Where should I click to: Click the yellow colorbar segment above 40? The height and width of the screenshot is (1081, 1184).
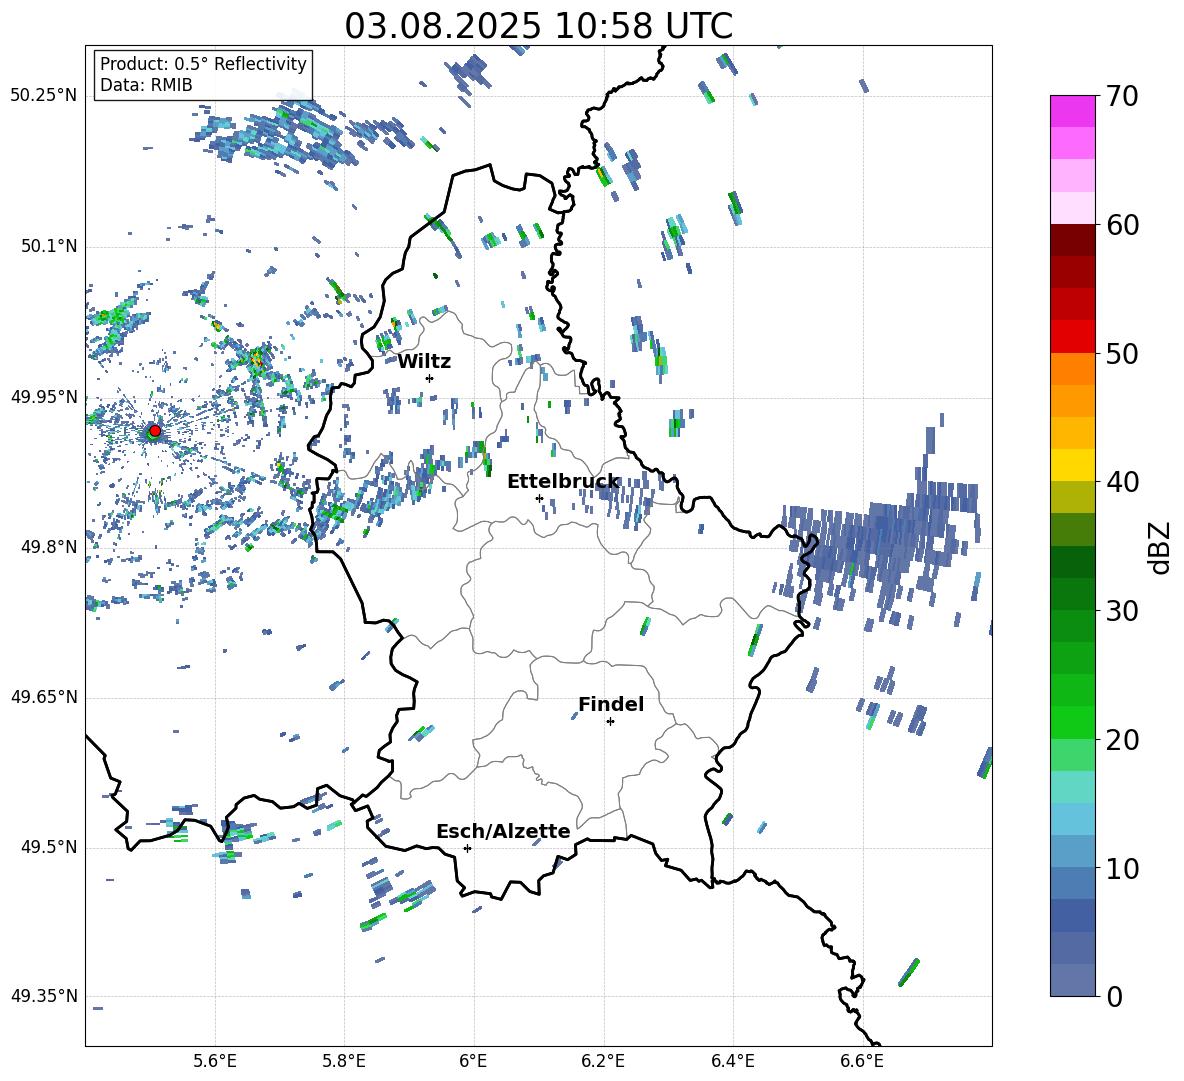coord(1073,465)
